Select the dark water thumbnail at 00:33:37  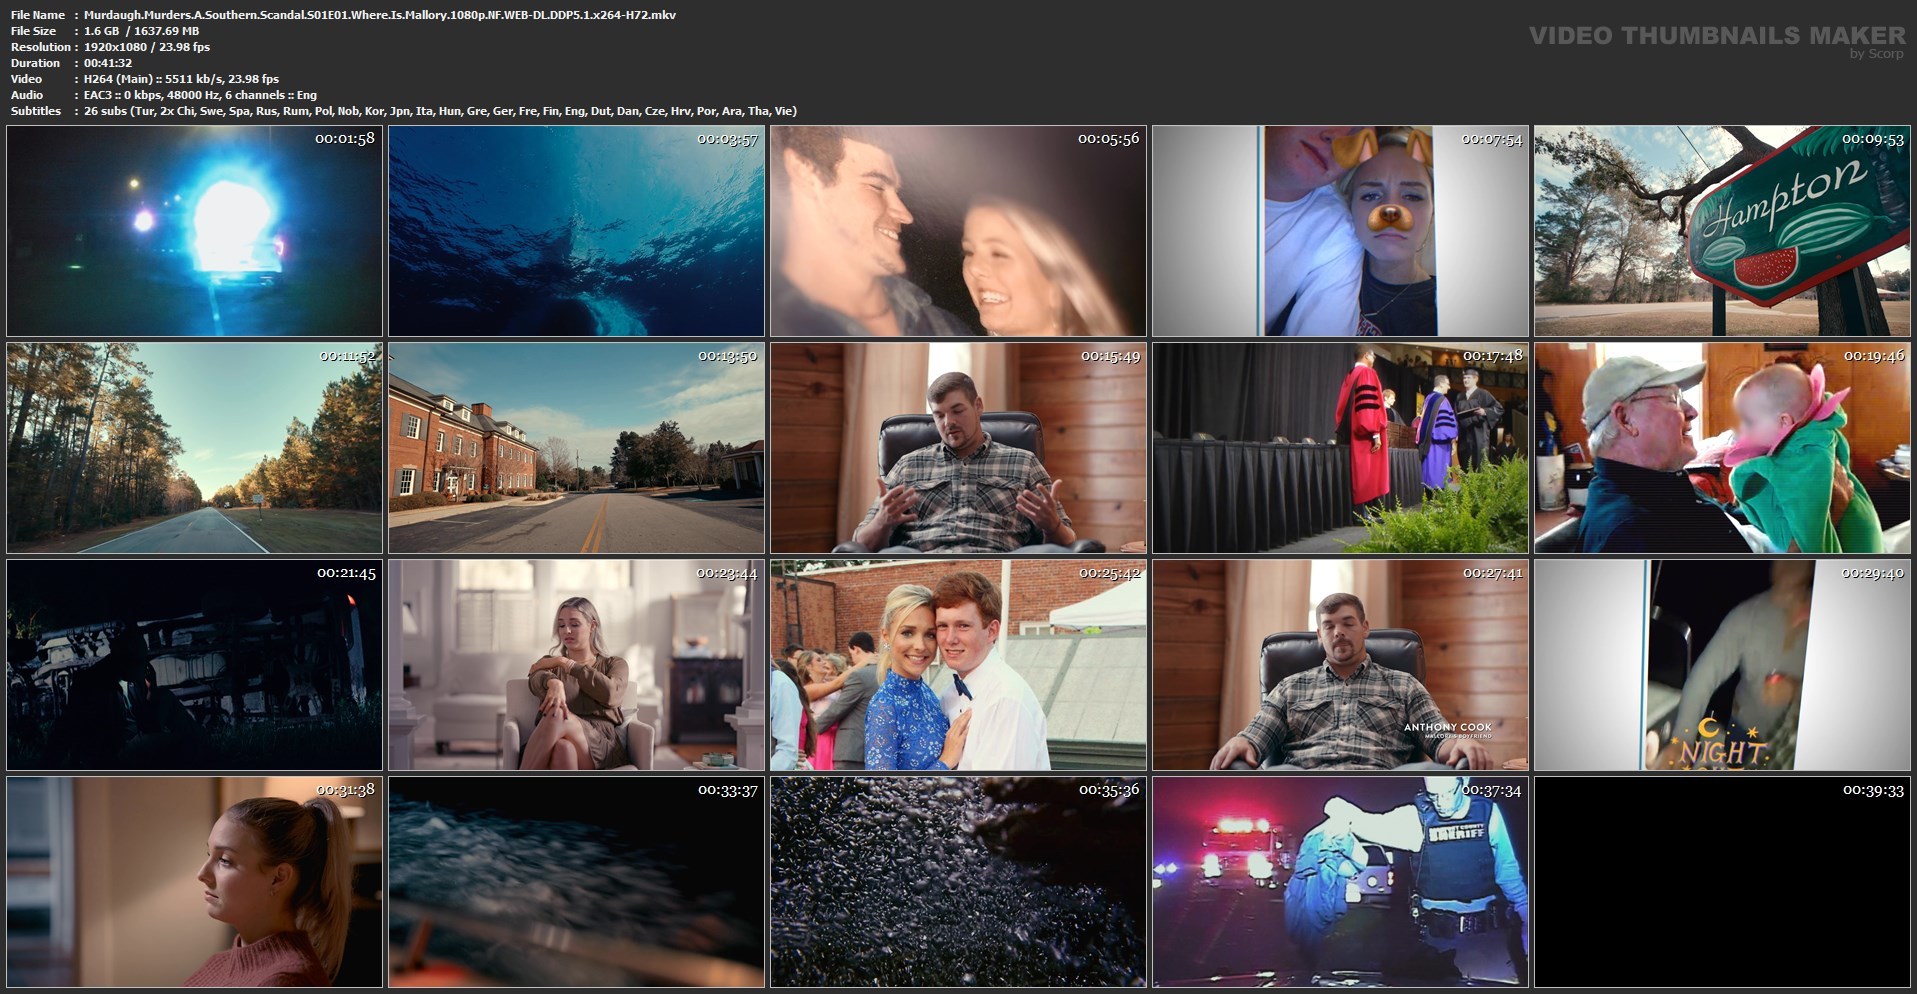tap(577, 882)
